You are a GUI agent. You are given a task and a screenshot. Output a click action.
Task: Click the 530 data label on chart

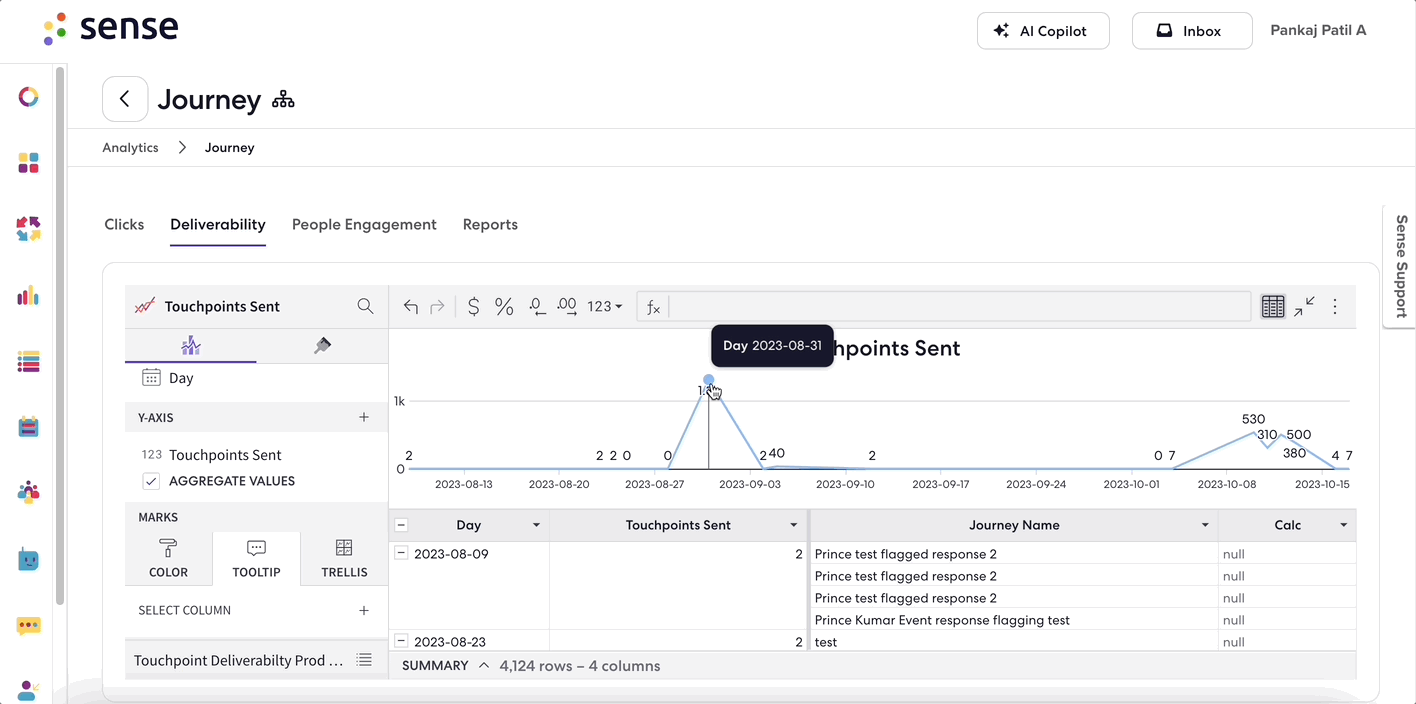1253,419
